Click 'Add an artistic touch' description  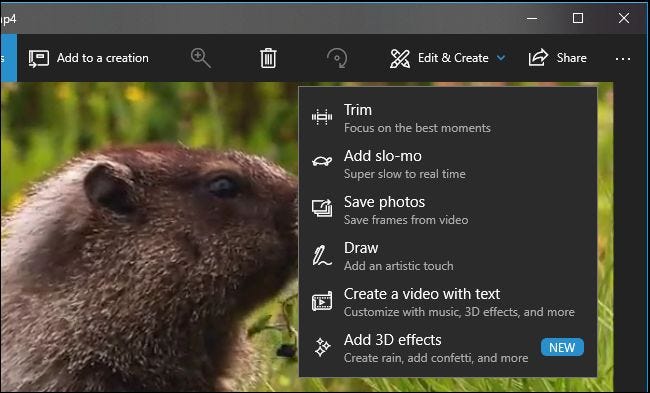(x=398, y=266)
